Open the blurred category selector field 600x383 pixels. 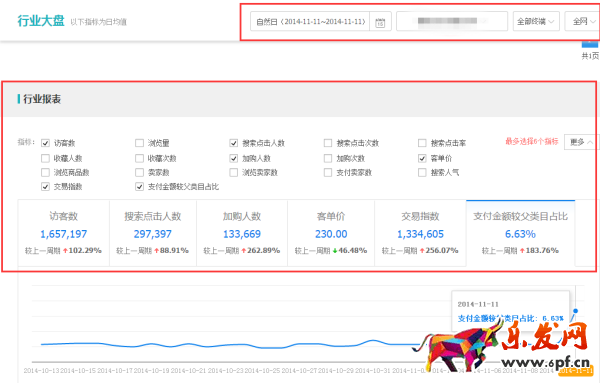tap(452, 21)
